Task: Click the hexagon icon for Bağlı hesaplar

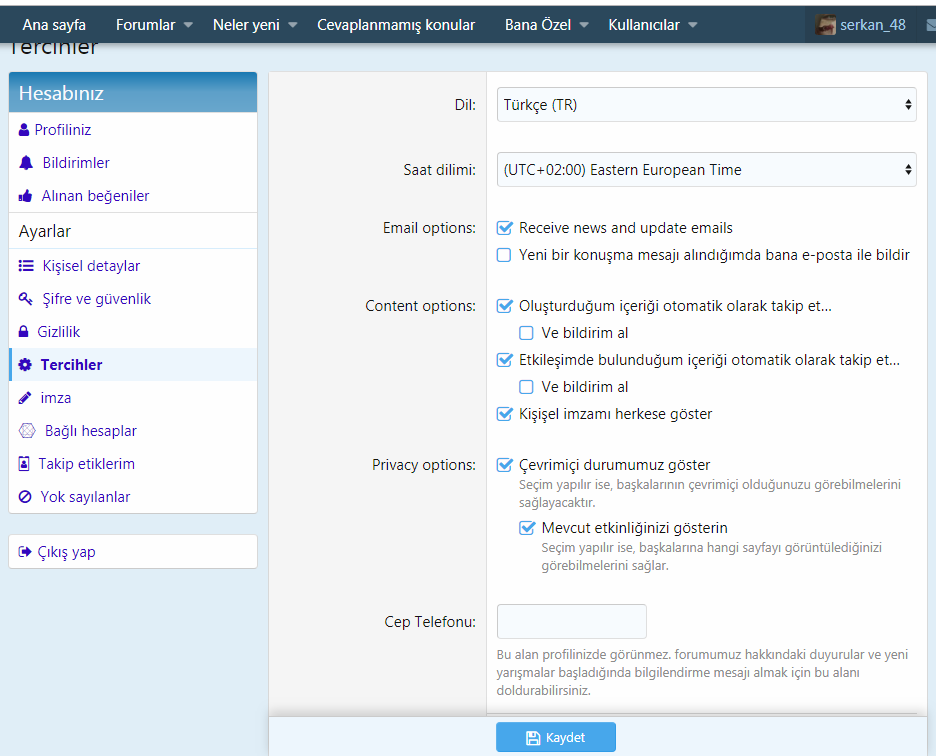Action: 27,431
